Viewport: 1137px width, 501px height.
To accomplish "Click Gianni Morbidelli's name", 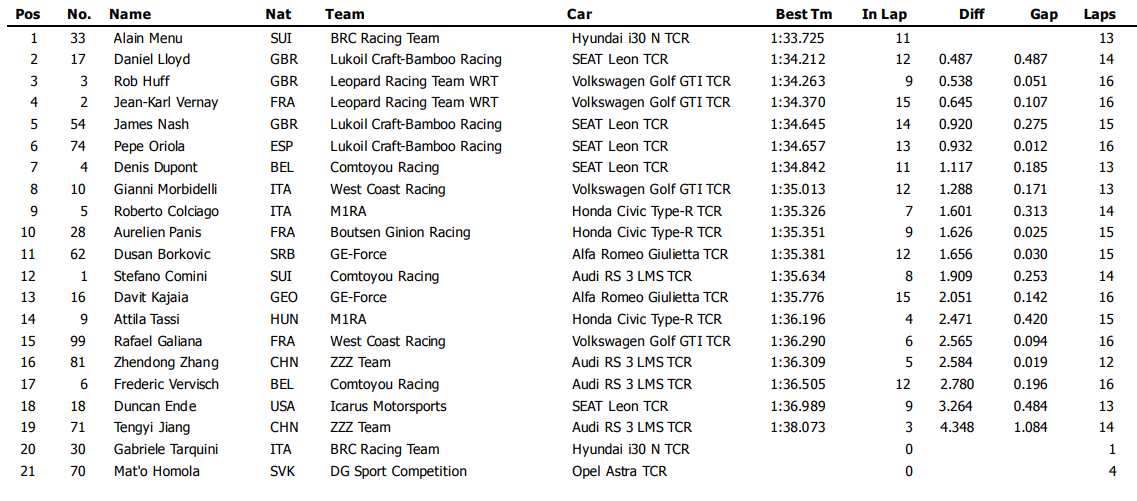I will 165,190.
